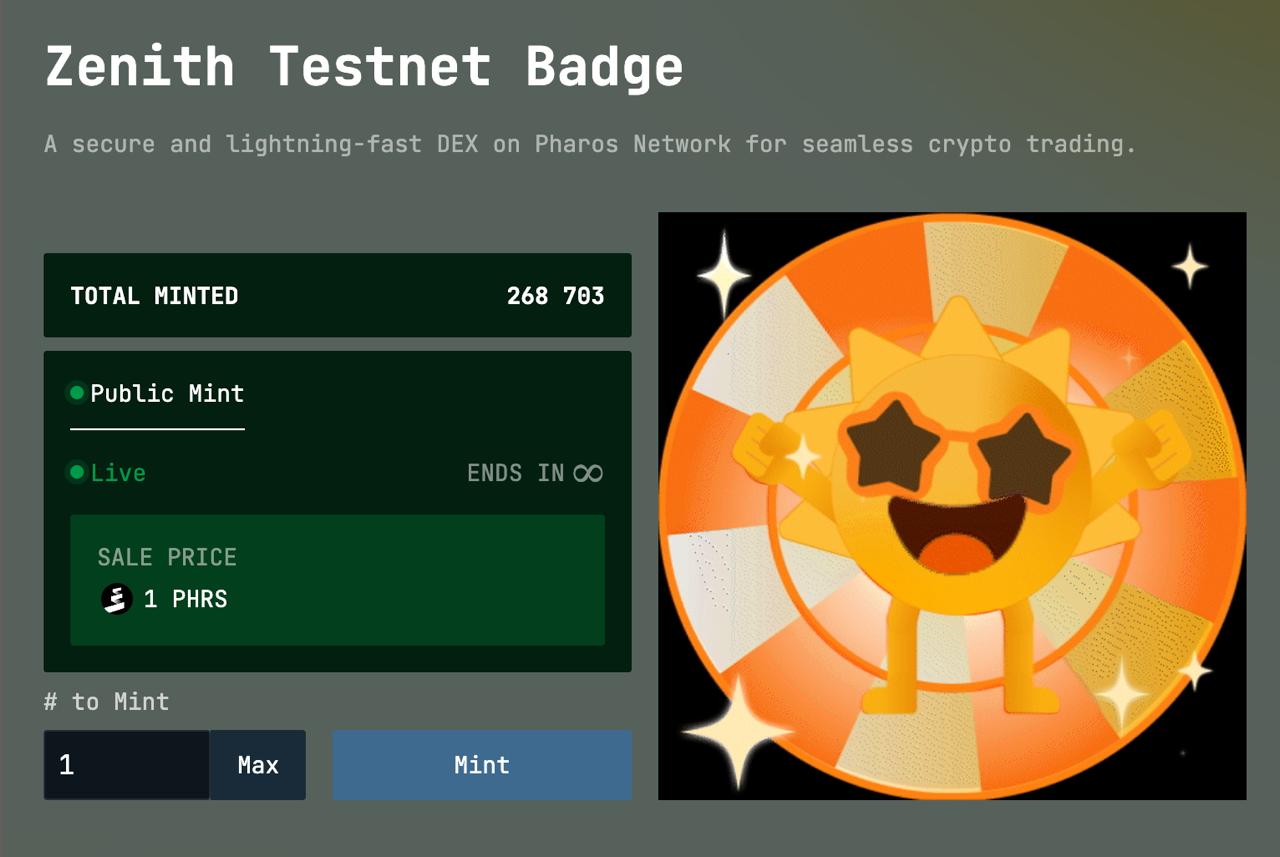
Task: Click the Zenith Testnet Badge title
Action: point(365,67)
